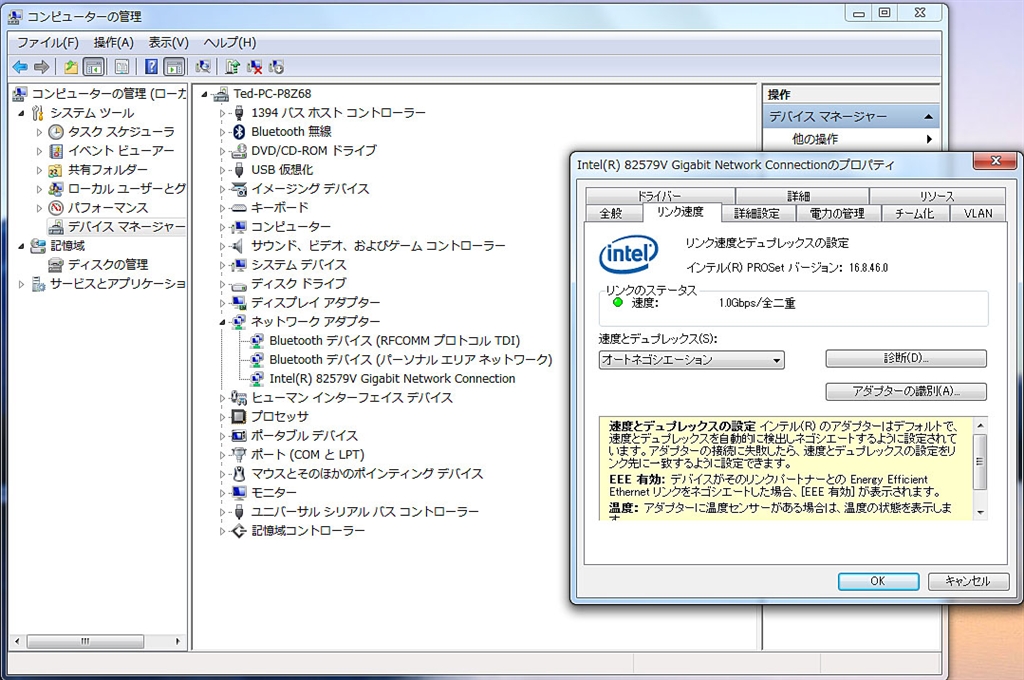Click the コンピューターの管理 root node icon

20,94
